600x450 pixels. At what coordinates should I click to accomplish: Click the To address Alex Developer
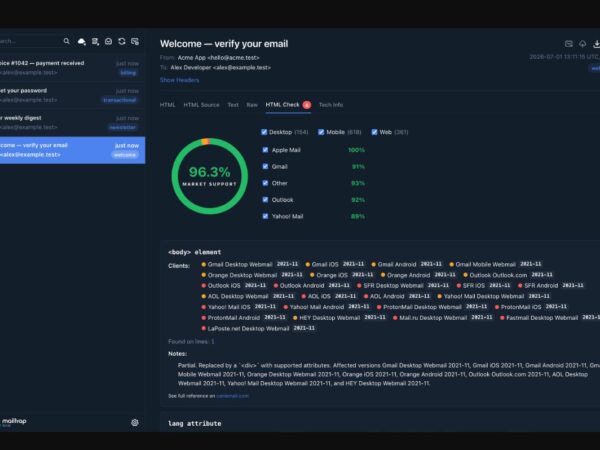pos(220,67)
